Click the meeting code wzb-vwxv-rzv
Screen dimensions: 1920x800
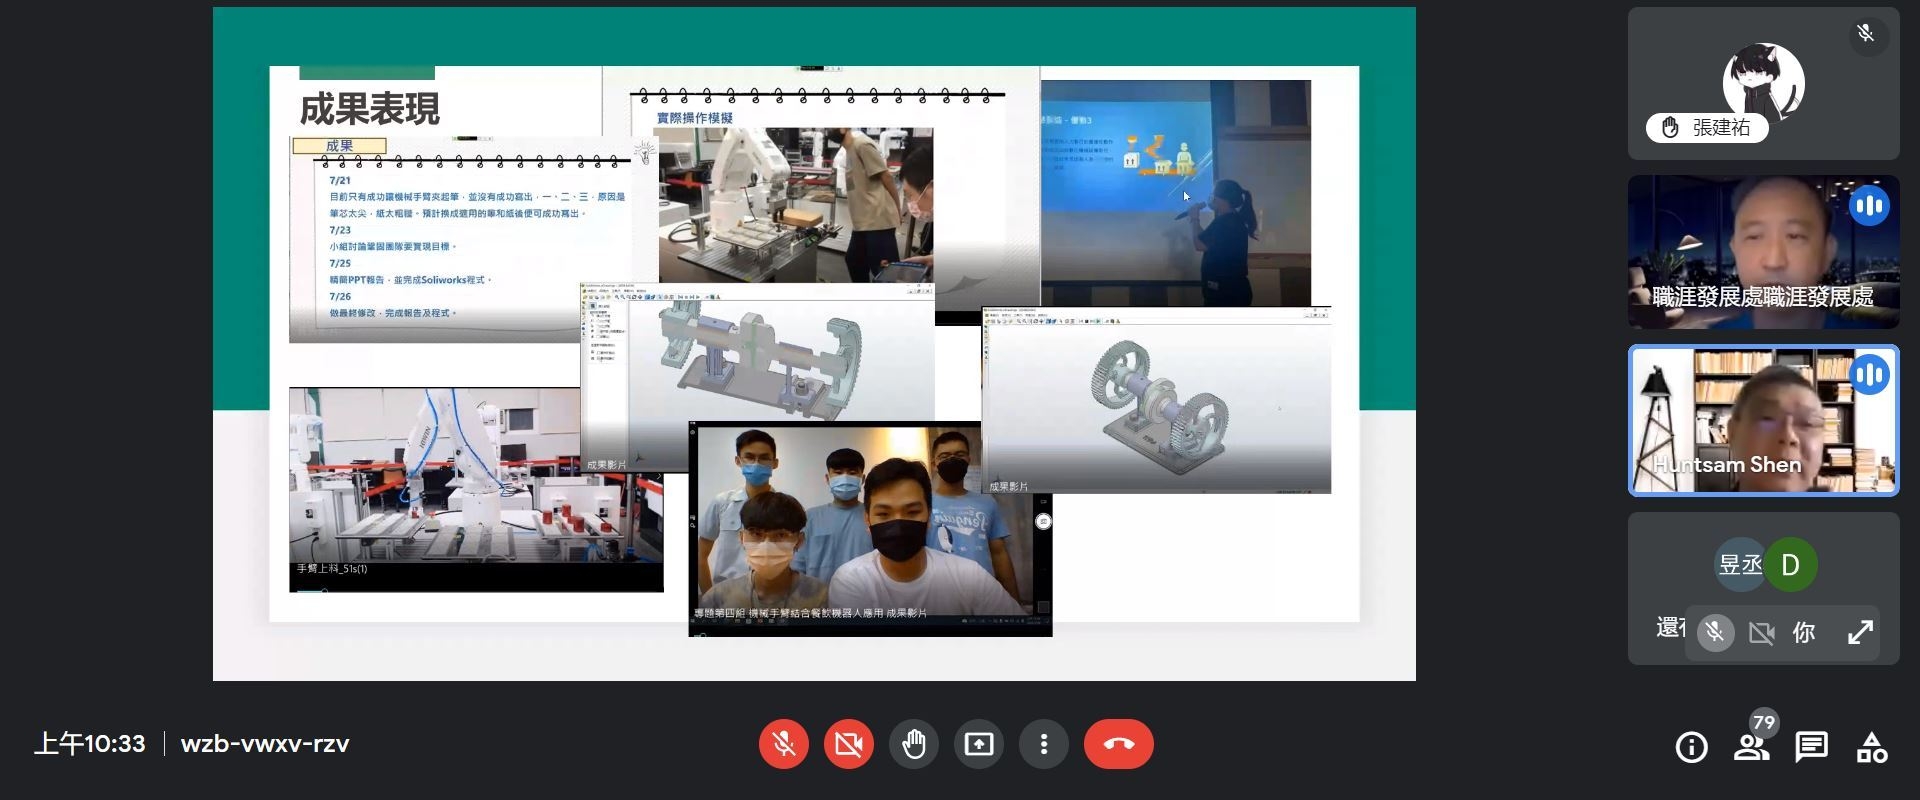(265, 744)
